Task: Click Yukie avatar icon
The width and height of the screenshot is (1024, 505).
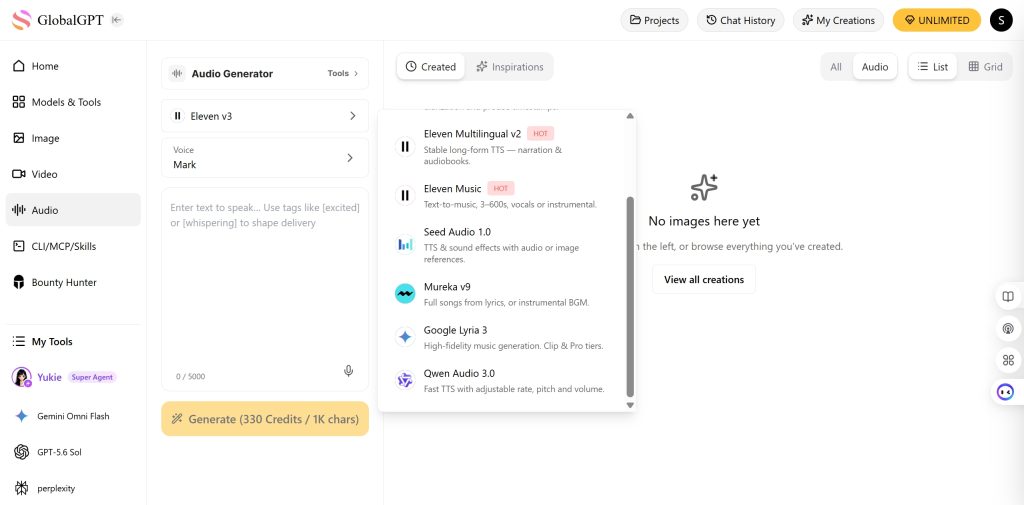Action: point(22,377)
